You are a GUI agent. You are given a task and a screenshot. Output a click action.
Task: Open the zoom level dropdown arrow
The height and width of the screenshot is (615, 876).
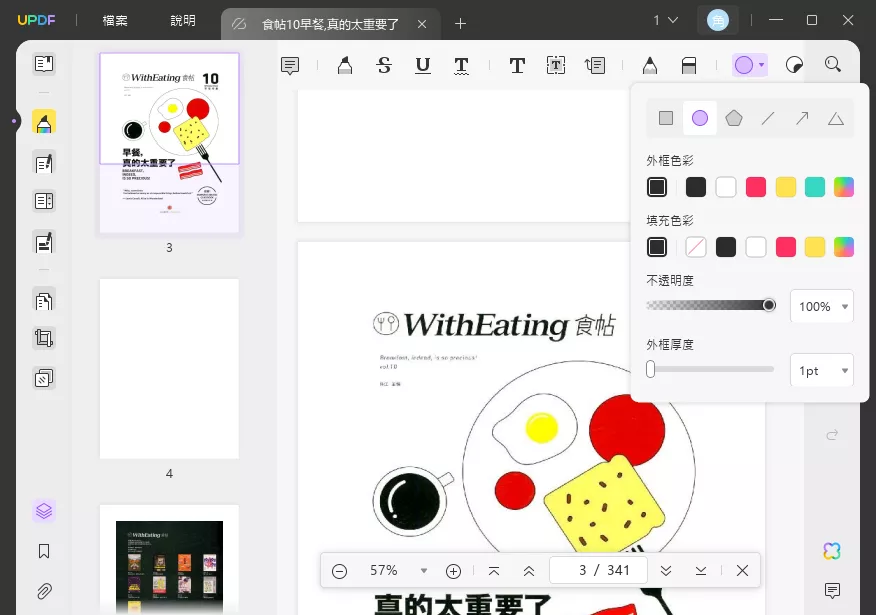click(424, 570)
